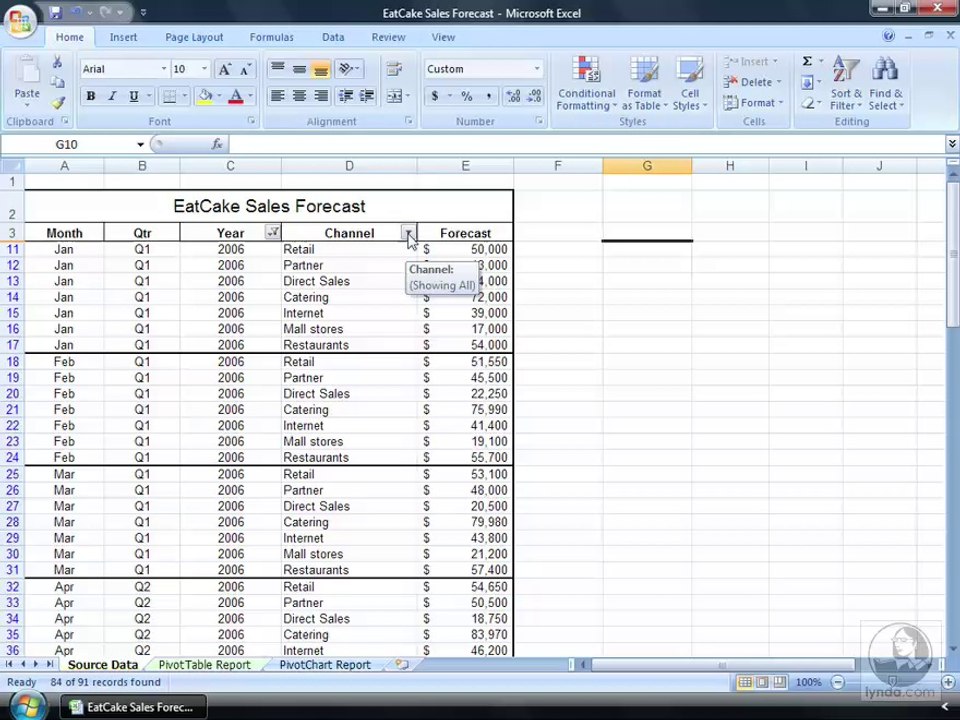
Task: Click the Insert function fx button
Action: 217,144
